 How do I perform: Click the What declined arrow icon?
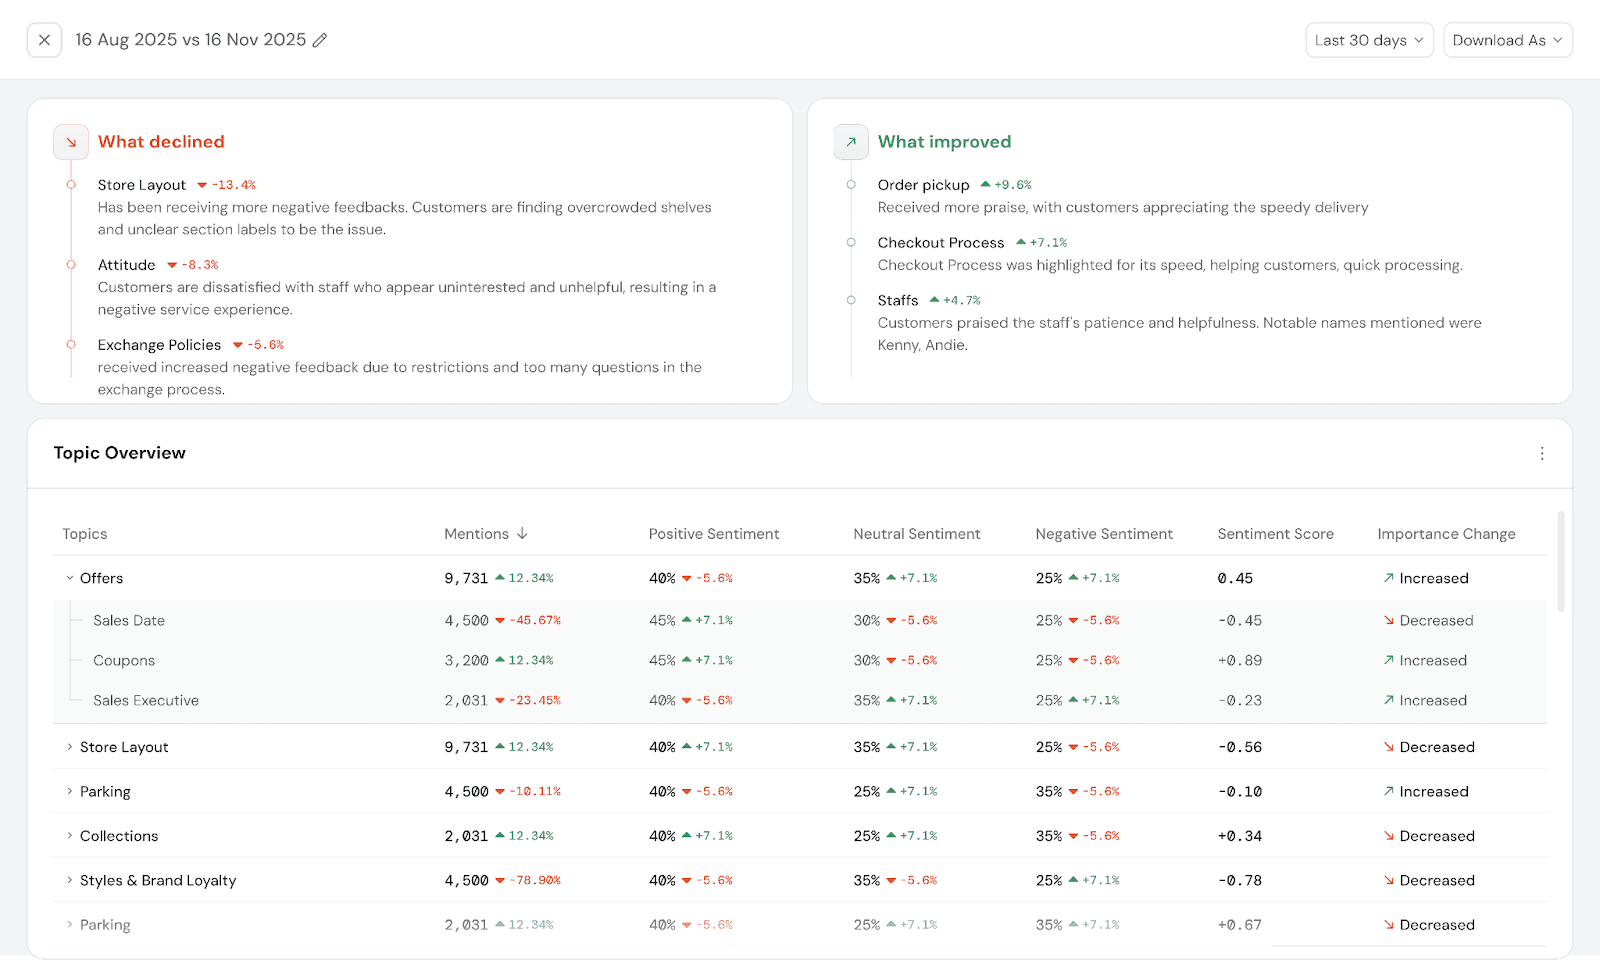click(71, 142)
